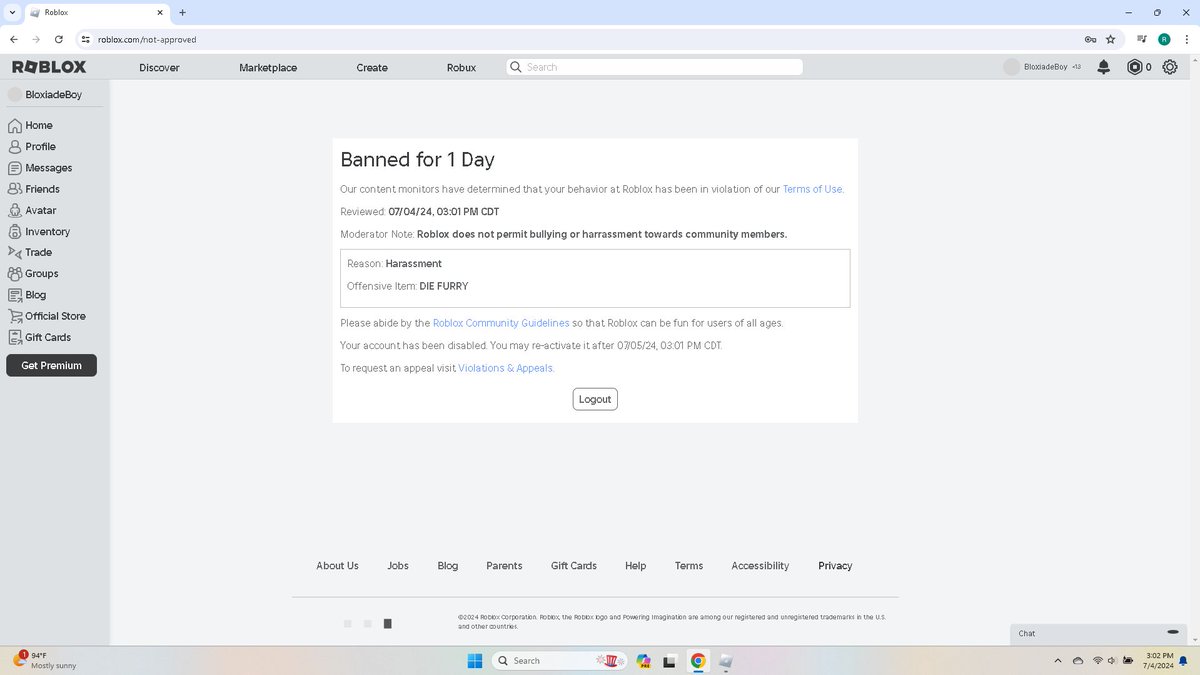Click the Chrome icon in the taskbar
This screenshot has height=675, width=1200.
pyautogui.click(x=698, y=660)
